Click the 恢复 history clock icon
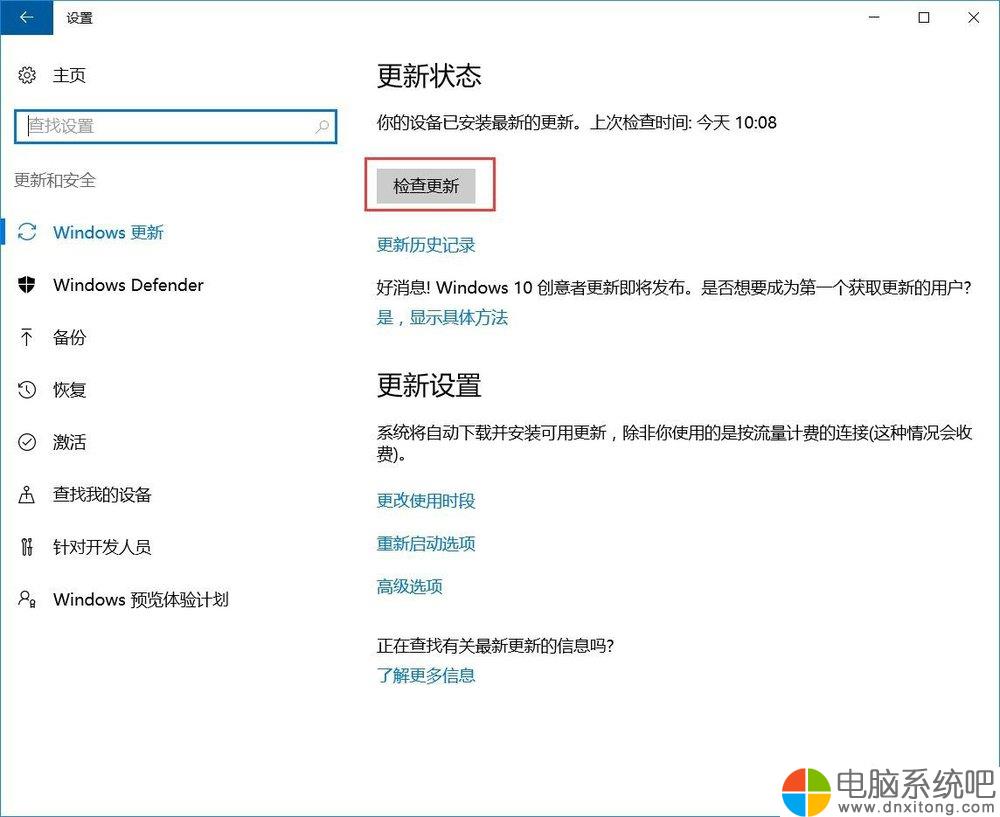The height and width of the screenshot is (817, 1000). point(27,389)
